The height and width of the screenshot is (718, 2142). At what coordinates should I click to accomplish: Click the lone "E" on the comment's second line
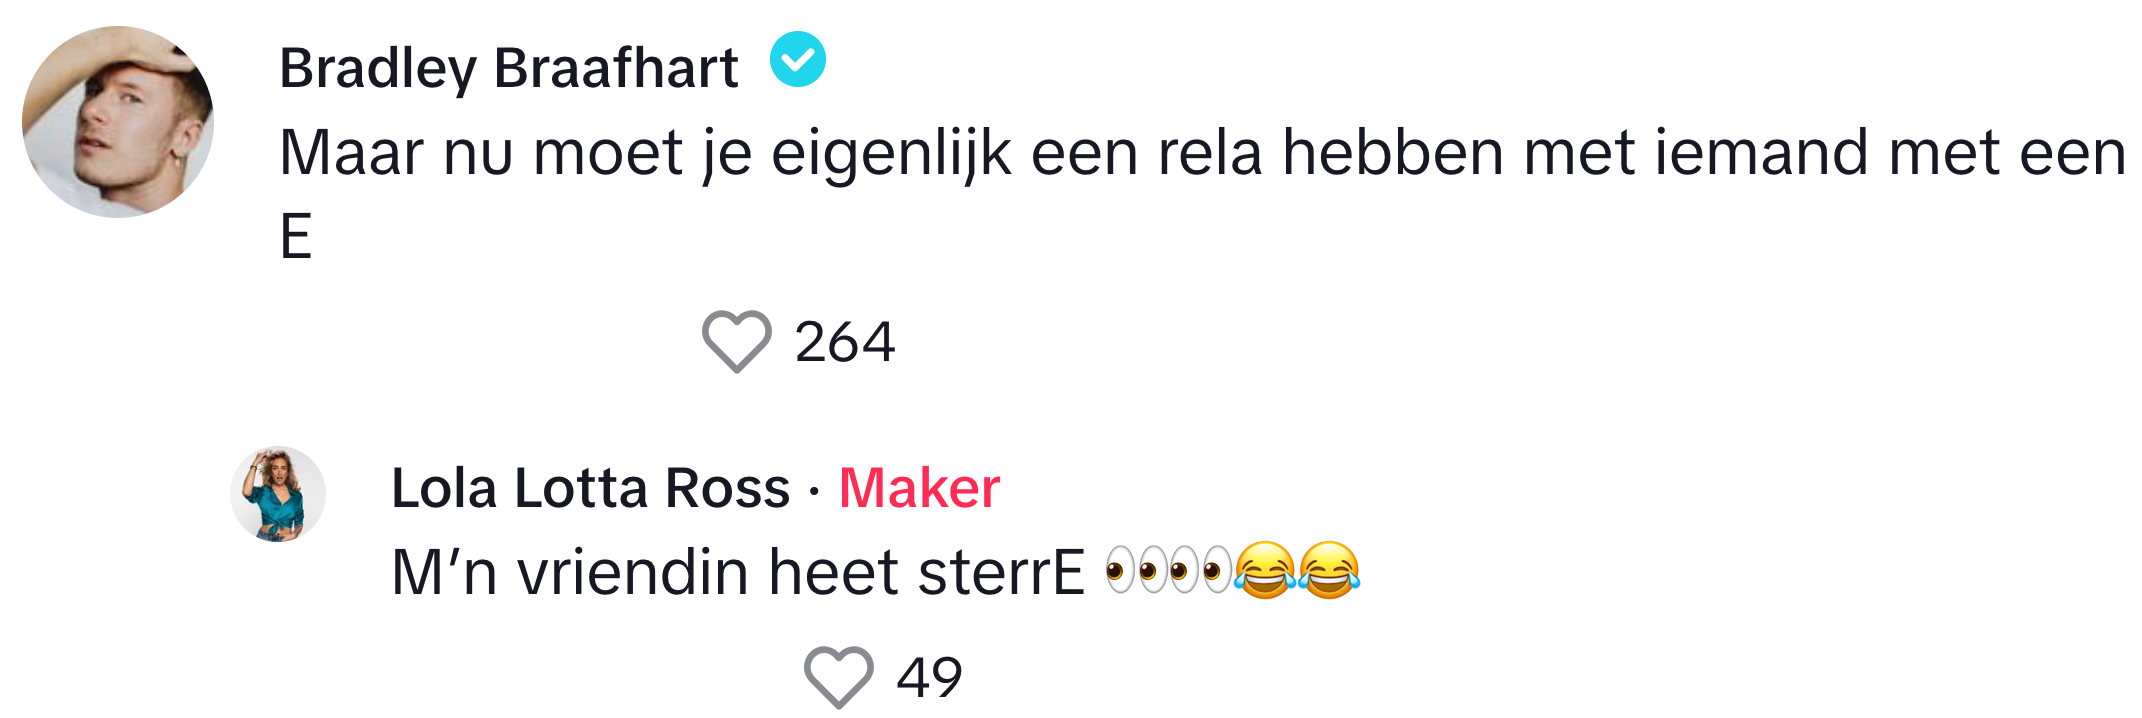(x=296, y=237)
